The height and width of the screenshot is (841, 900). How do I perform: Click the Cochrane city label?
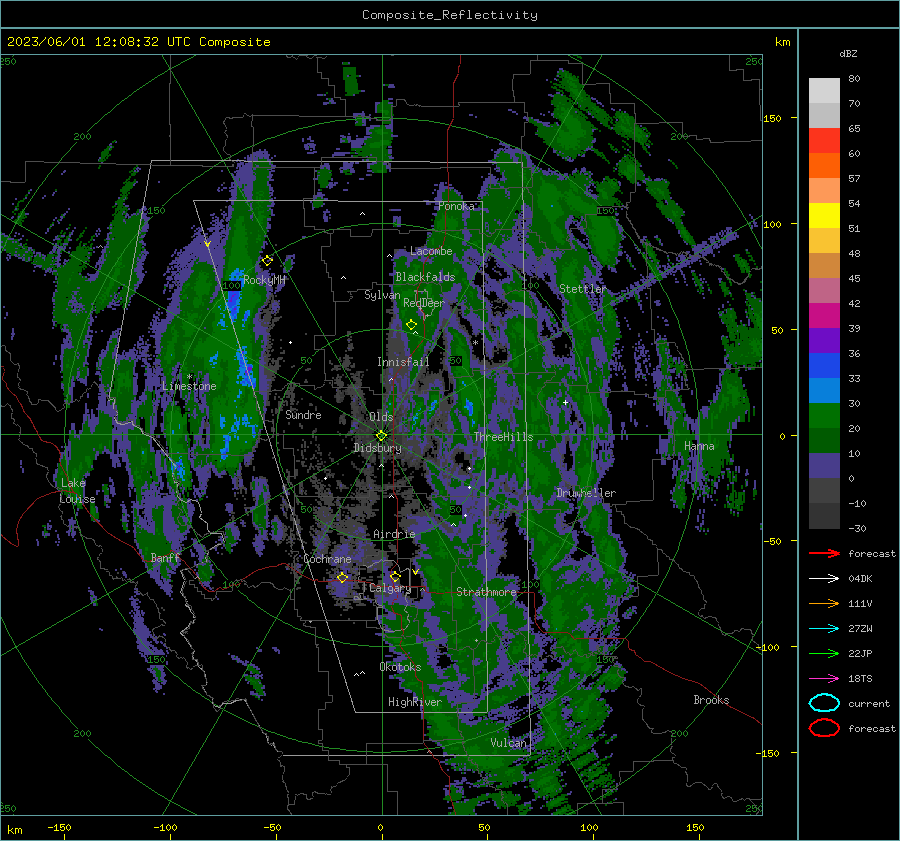(x=327, y=559)
